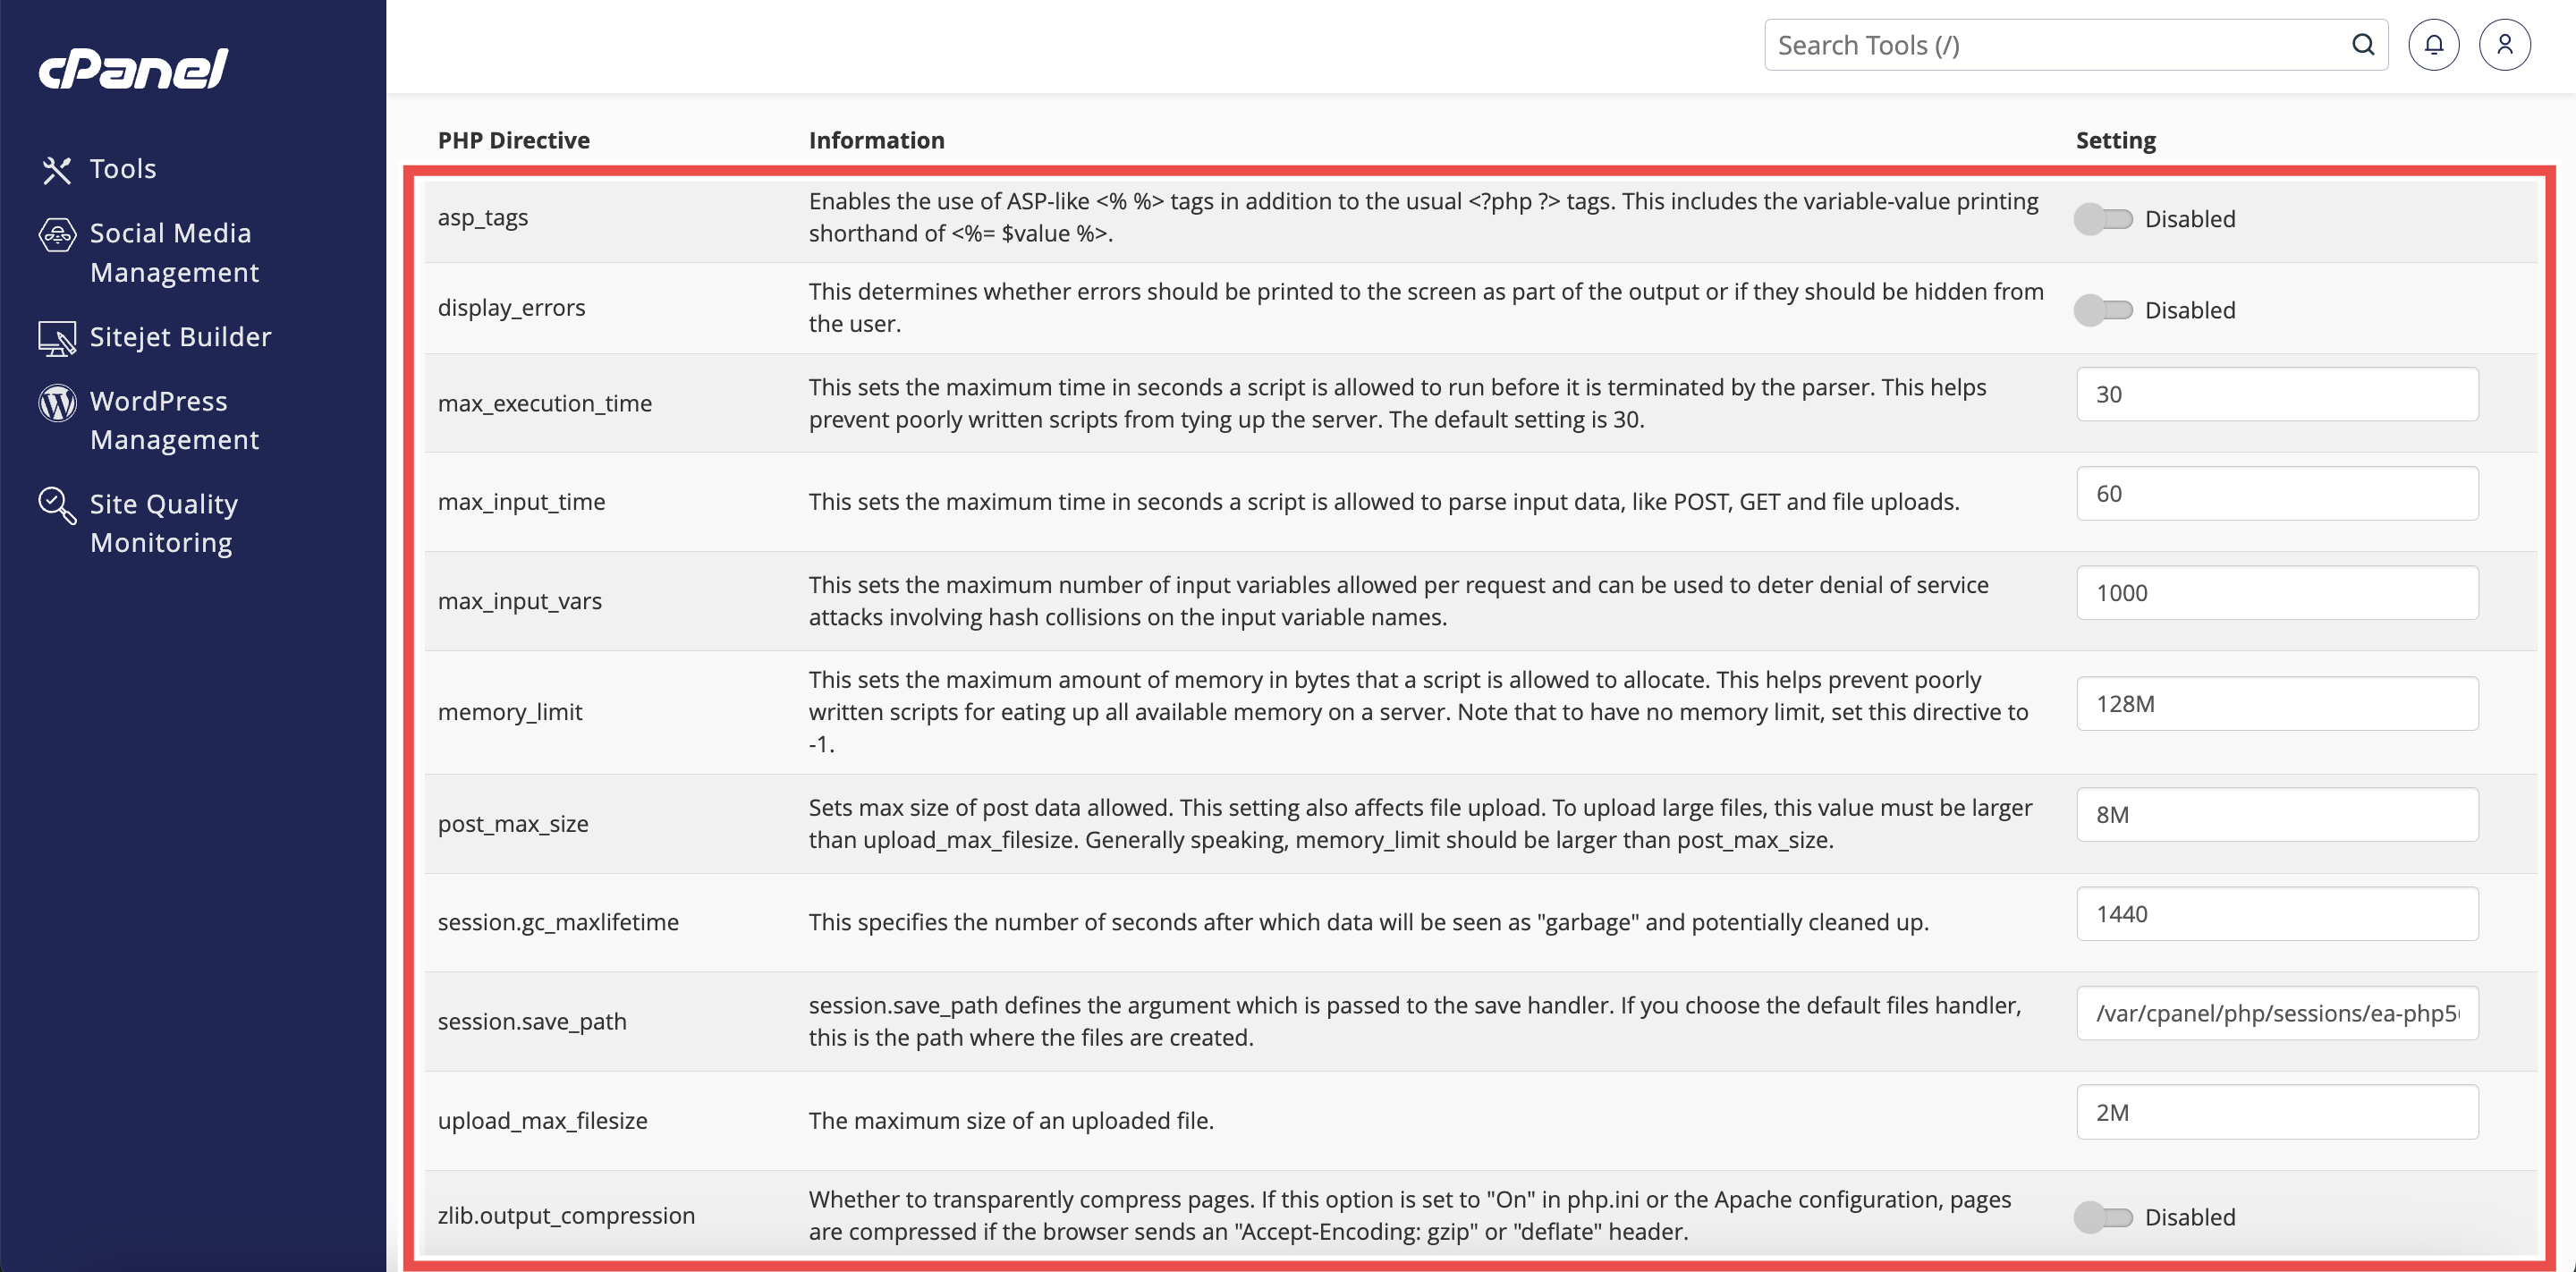Open Site Quality Monitoring link
The height and width of the screenshot is (1272, 2576).
tap(164, 523)
